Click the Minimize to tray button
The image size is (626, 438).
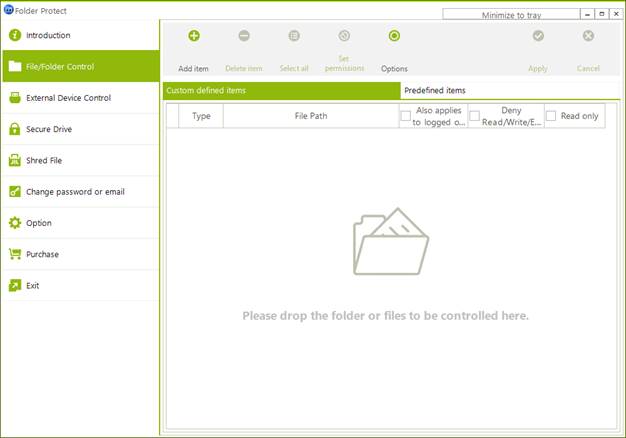[x=511, y=15]
